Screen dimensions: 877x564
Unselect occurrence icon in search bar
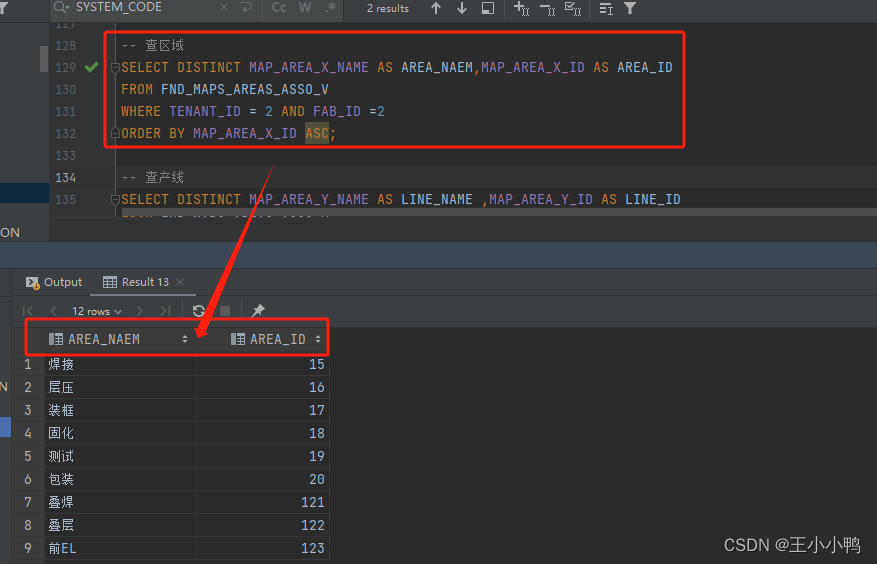[548, 8]
